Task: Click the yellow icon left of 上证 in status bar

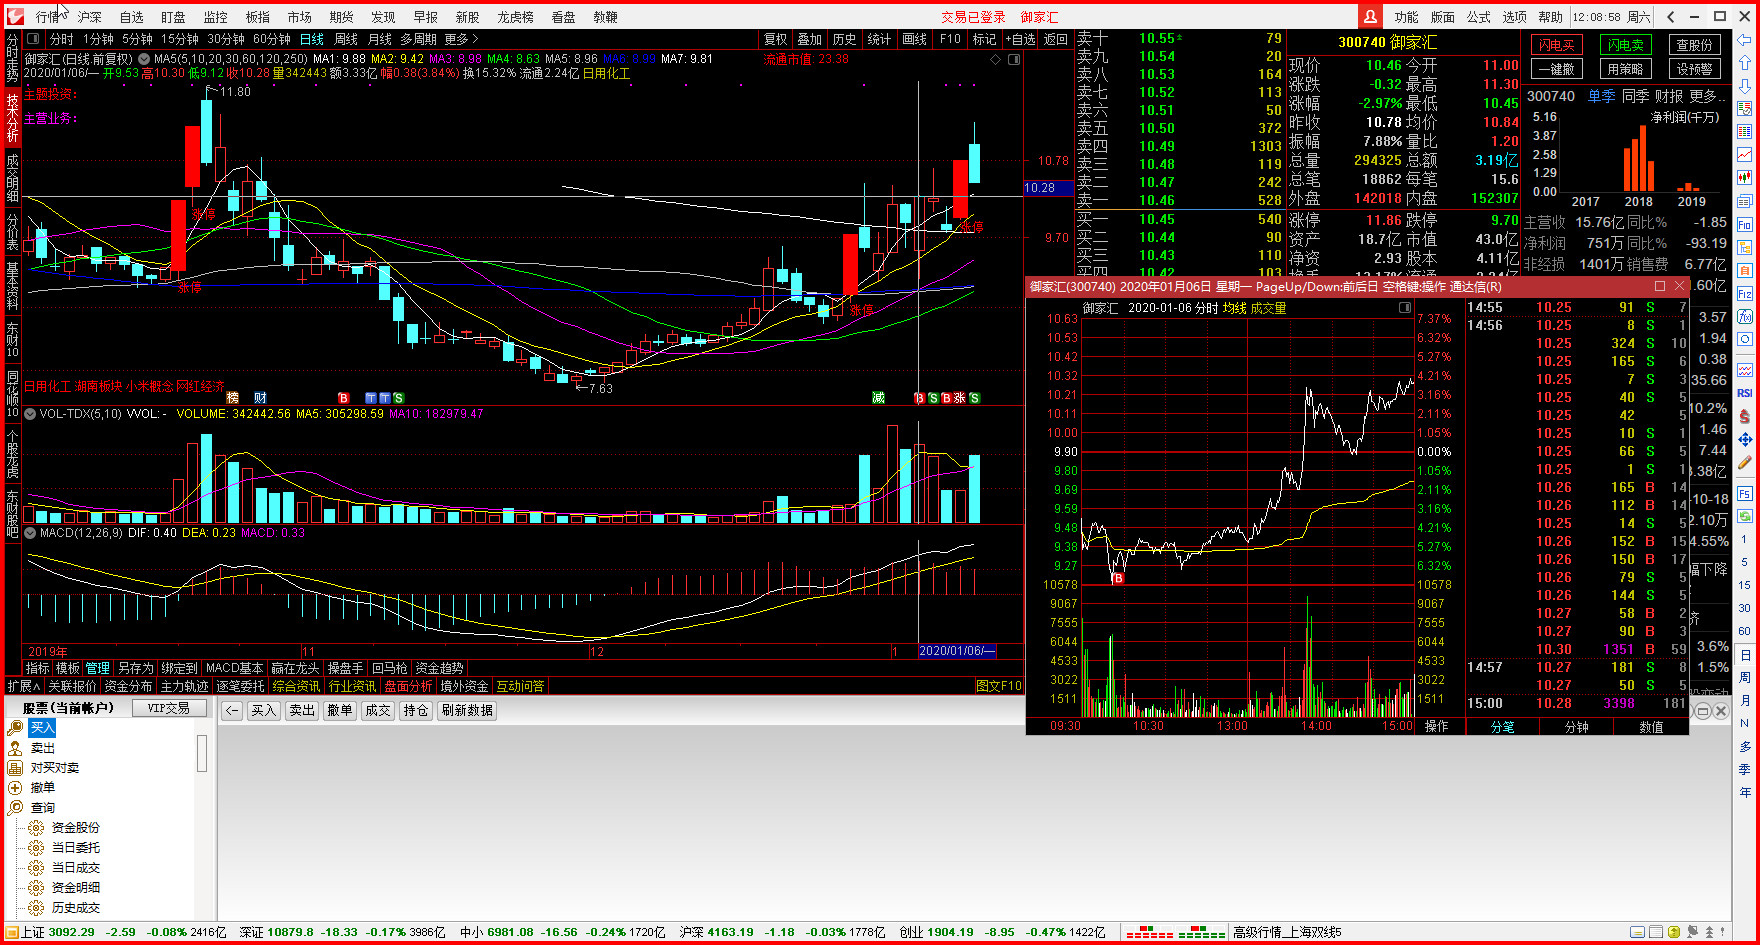Action: point(11,932)
